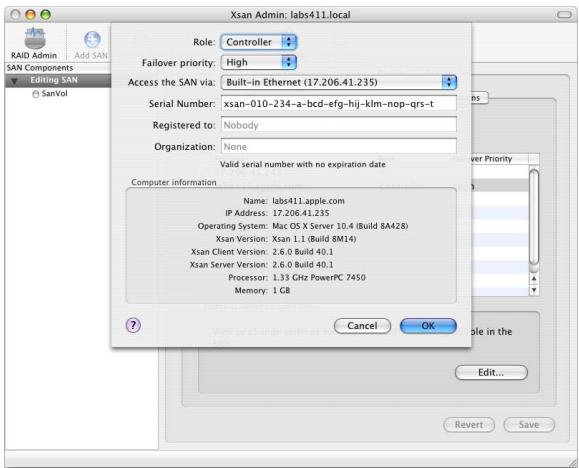The height and width of the screenshot is (468, 579).
Task: Click the list scroll up arrow
Action: (x=534, y=279)
